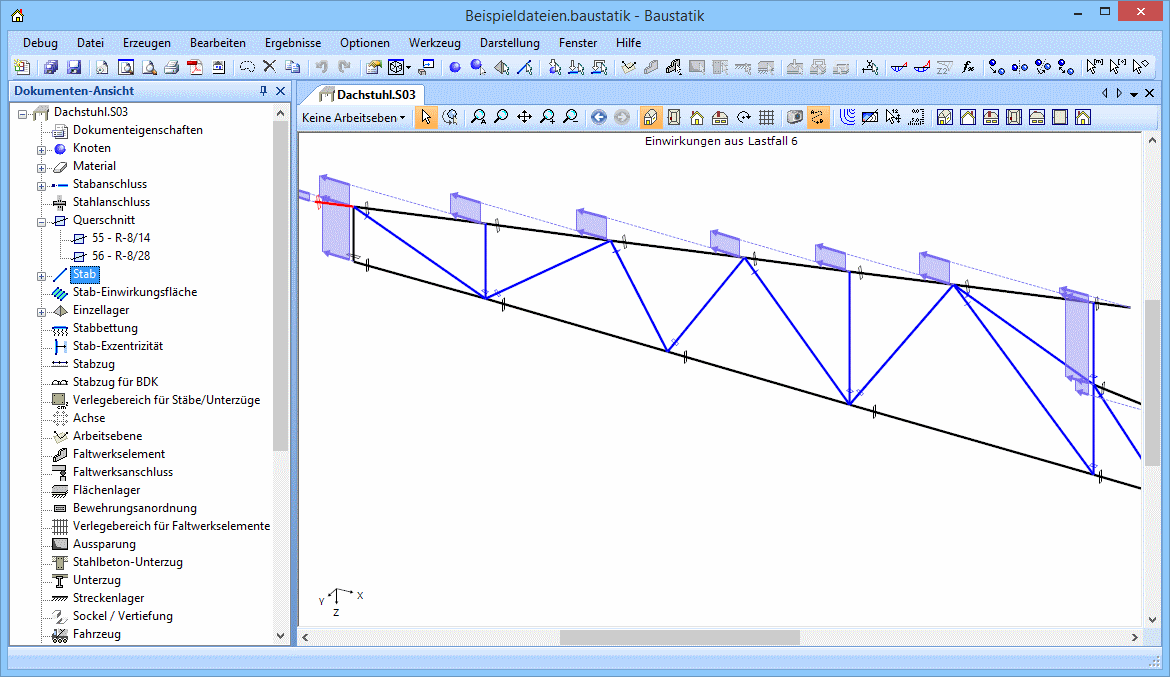Expand the Knoten tree node

[x=42, y=148]
